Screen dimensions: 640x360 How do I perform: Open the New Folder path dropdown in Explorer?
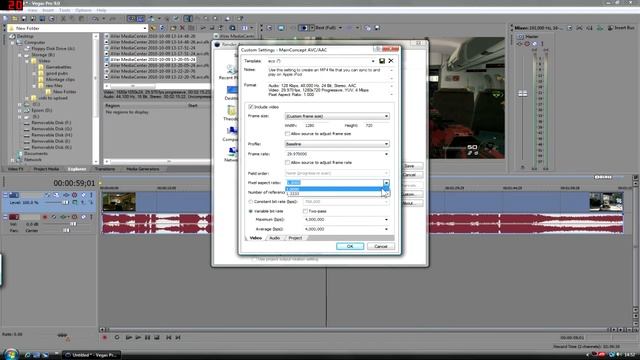point(144,28)
